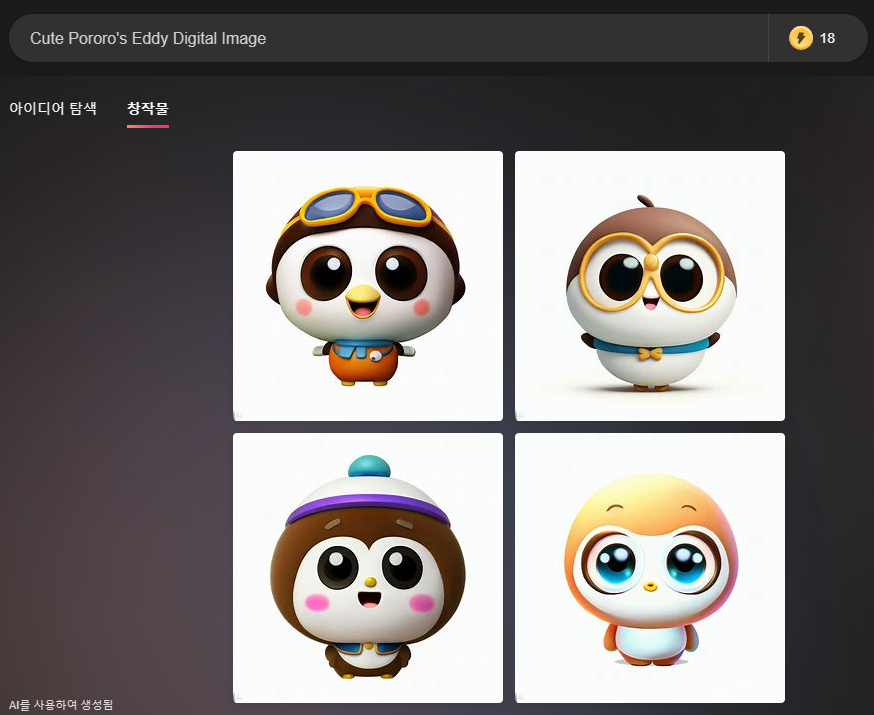This screenshot has width=874, height=715.
Task: Switch to the 아이디어 탐색 tab
Action: point(53,108)
